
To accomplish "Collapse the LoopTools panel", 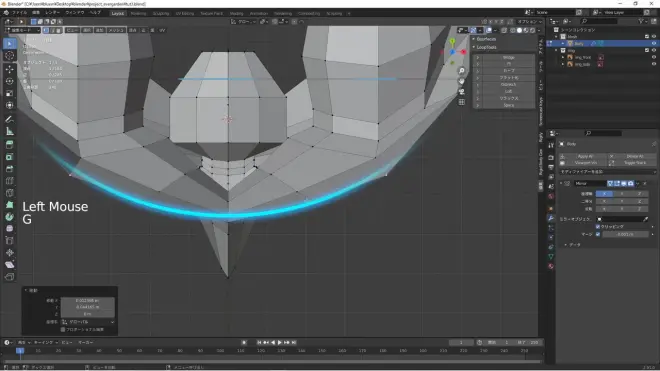I will (x=474, y=47).
